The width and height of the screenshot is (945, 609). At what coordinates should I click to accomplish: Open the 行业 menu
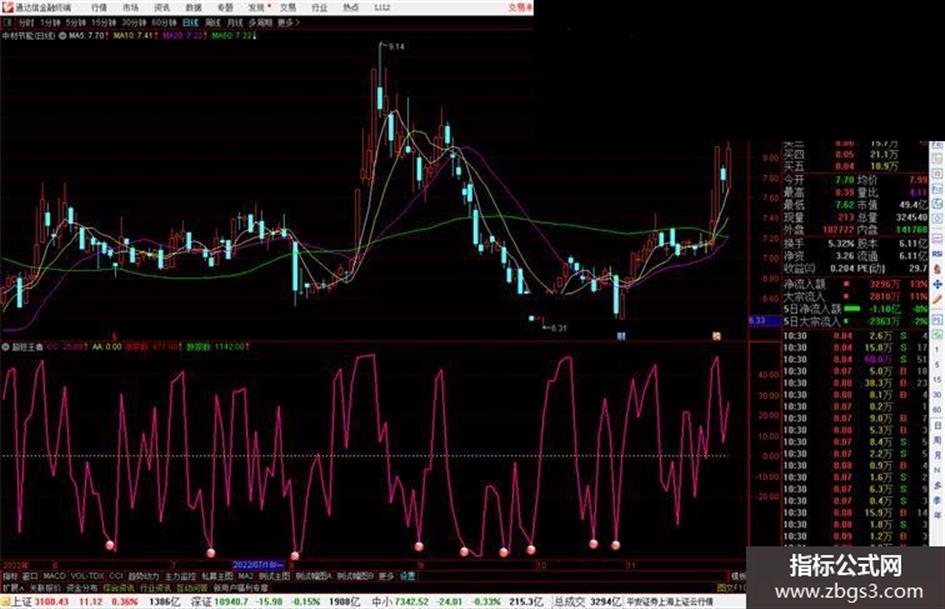pyautogui.click(x=319, y=7)
